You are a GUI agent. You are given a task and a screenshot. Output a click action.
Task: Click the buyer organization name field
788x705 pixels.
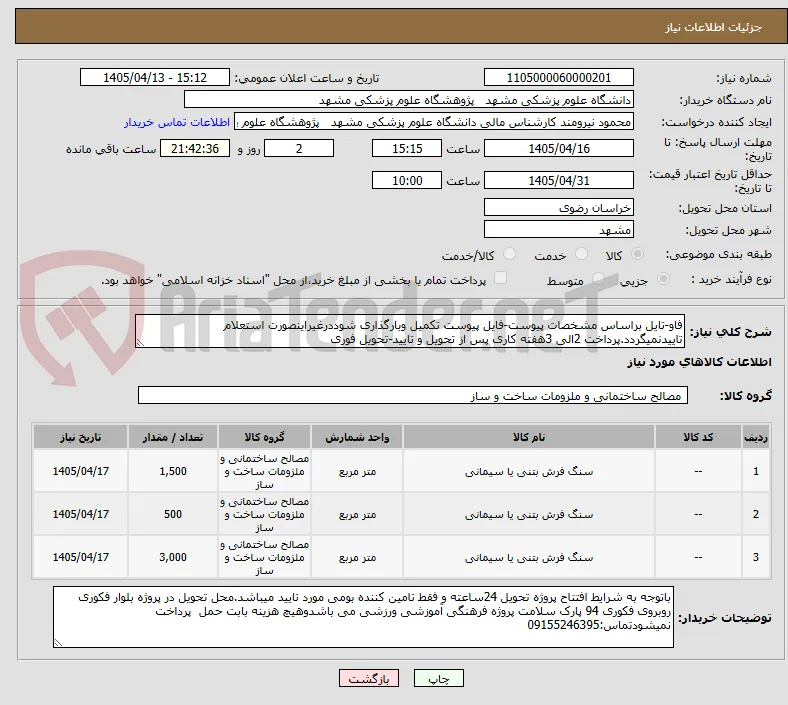pyautogui.click(x=409, y=99)
